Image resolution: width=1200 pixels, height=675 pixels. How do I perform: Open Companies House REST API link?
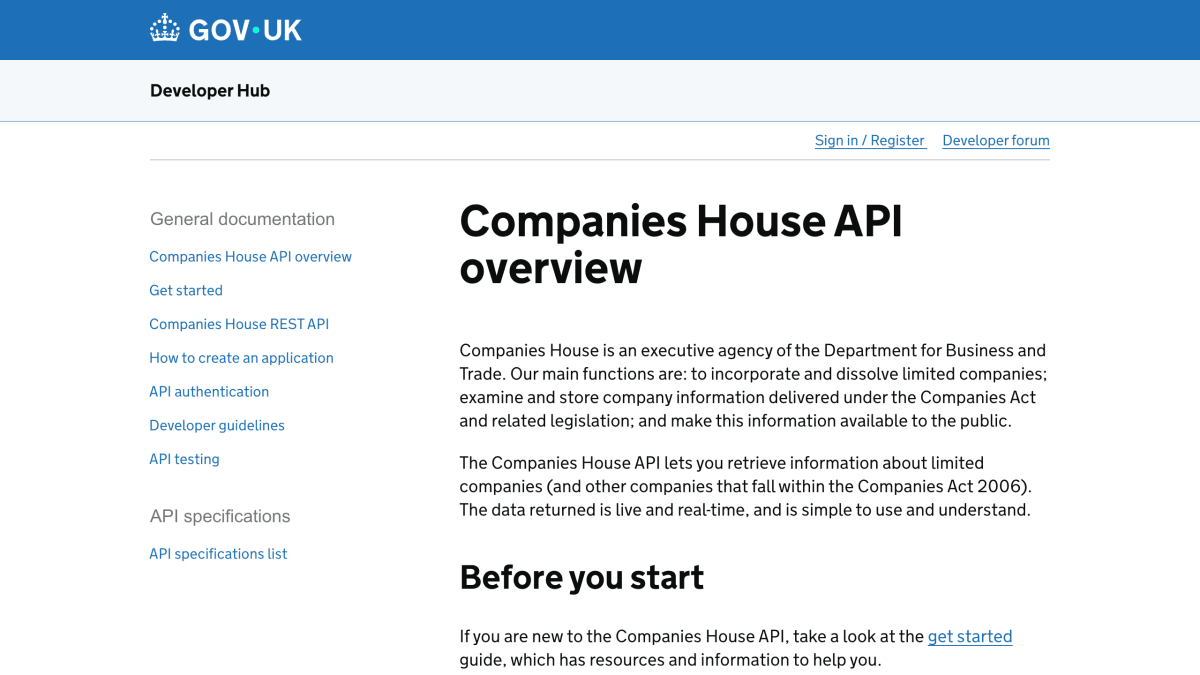pos(239,324)
